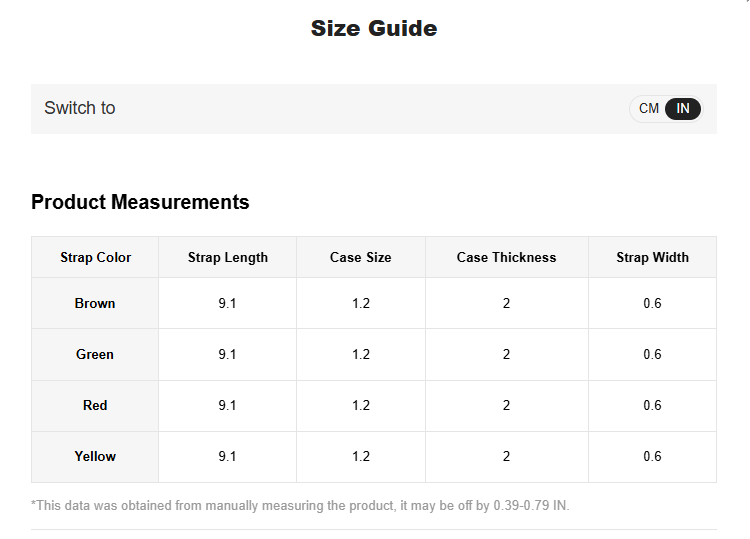Switch measurements to CM units
The image size is (750, 539).
649,109
